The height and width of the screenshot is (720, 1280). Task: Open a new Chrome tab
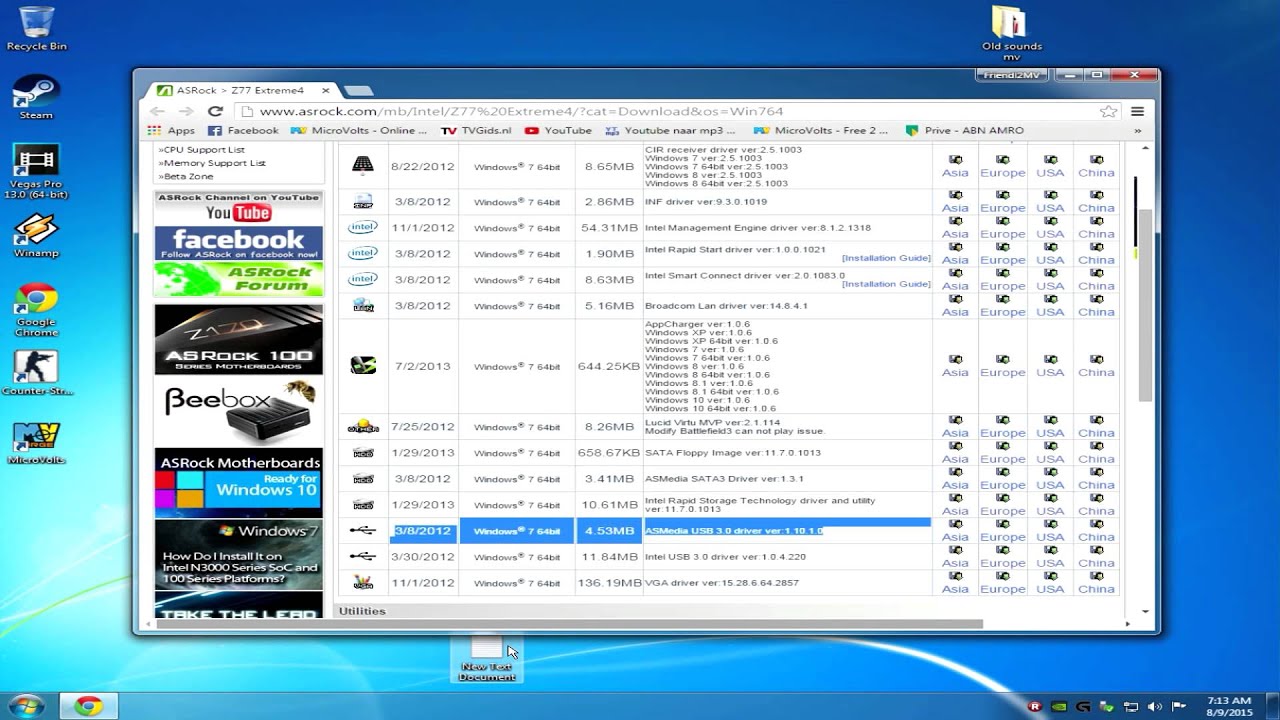[x=358, y=91]
